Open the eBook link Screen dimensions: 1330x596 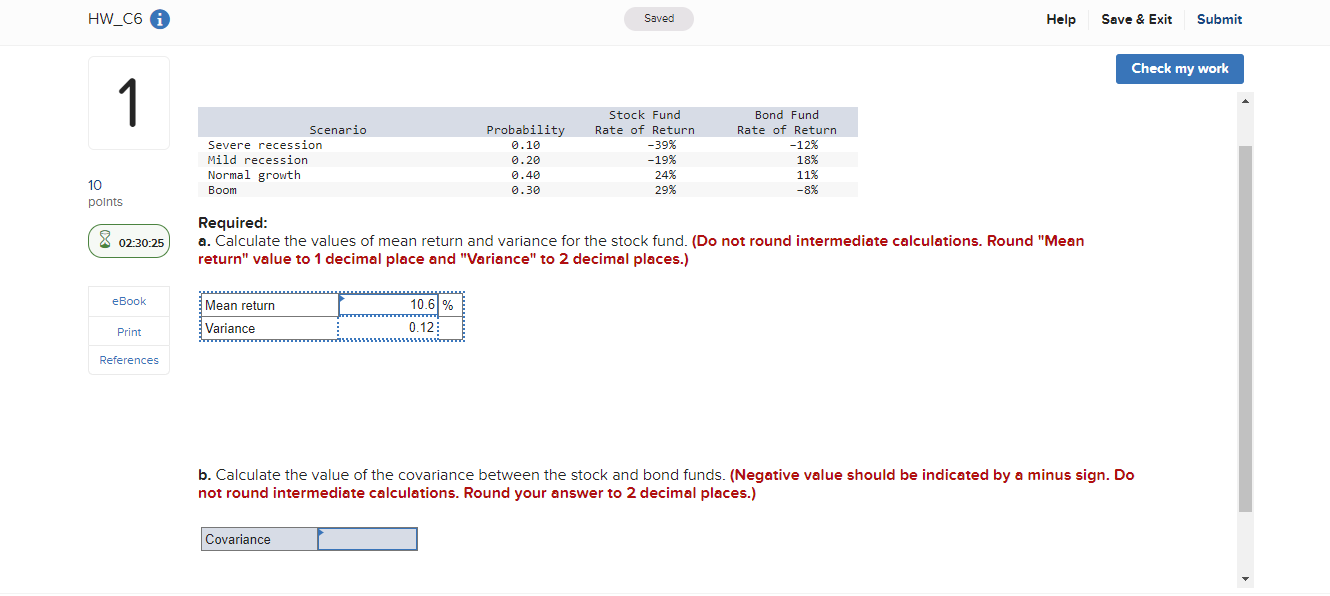128,300
